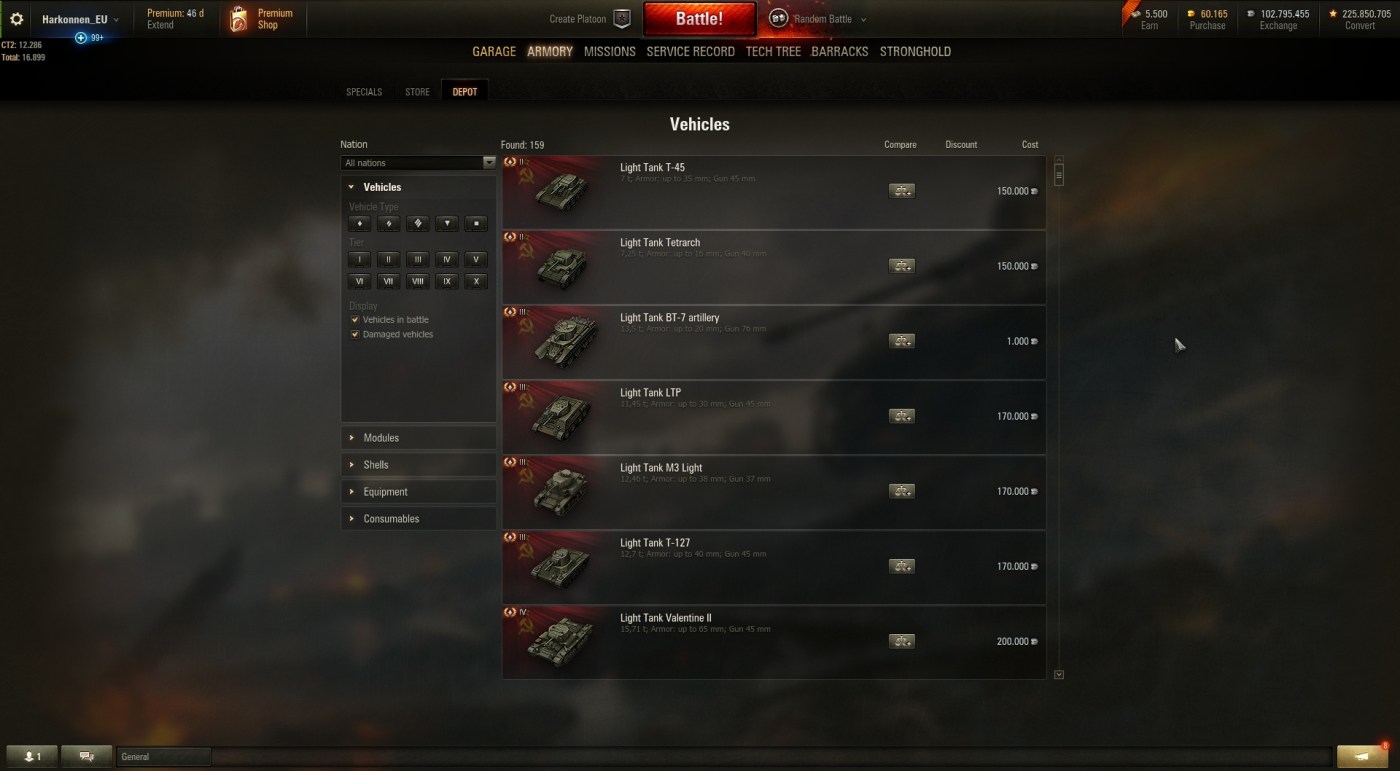Open settings via the gear icon
This screenshot has height=771, width=1400.
[x=16, y=19]
